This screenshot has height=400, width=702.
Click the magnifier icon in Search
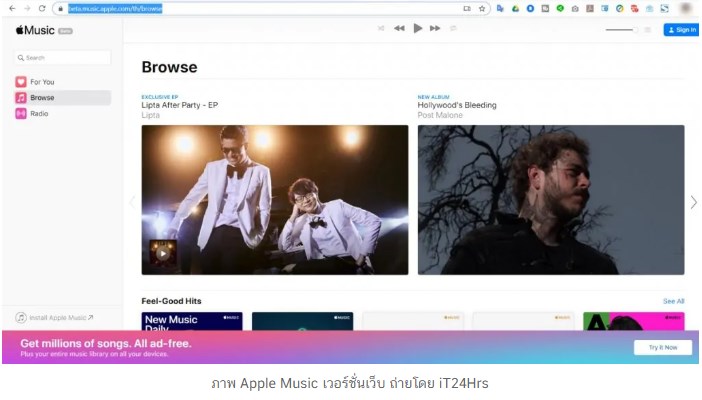click(x=21, y=58)
